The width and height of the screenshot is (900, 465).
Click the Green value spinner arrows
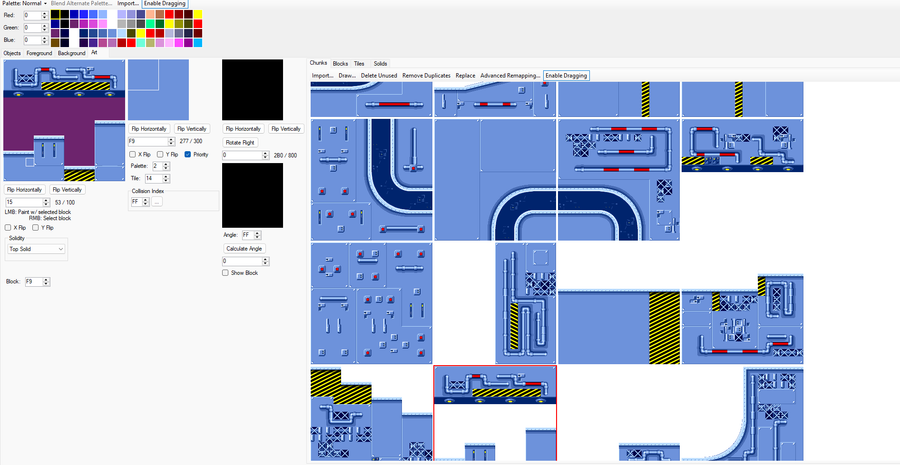45,28
